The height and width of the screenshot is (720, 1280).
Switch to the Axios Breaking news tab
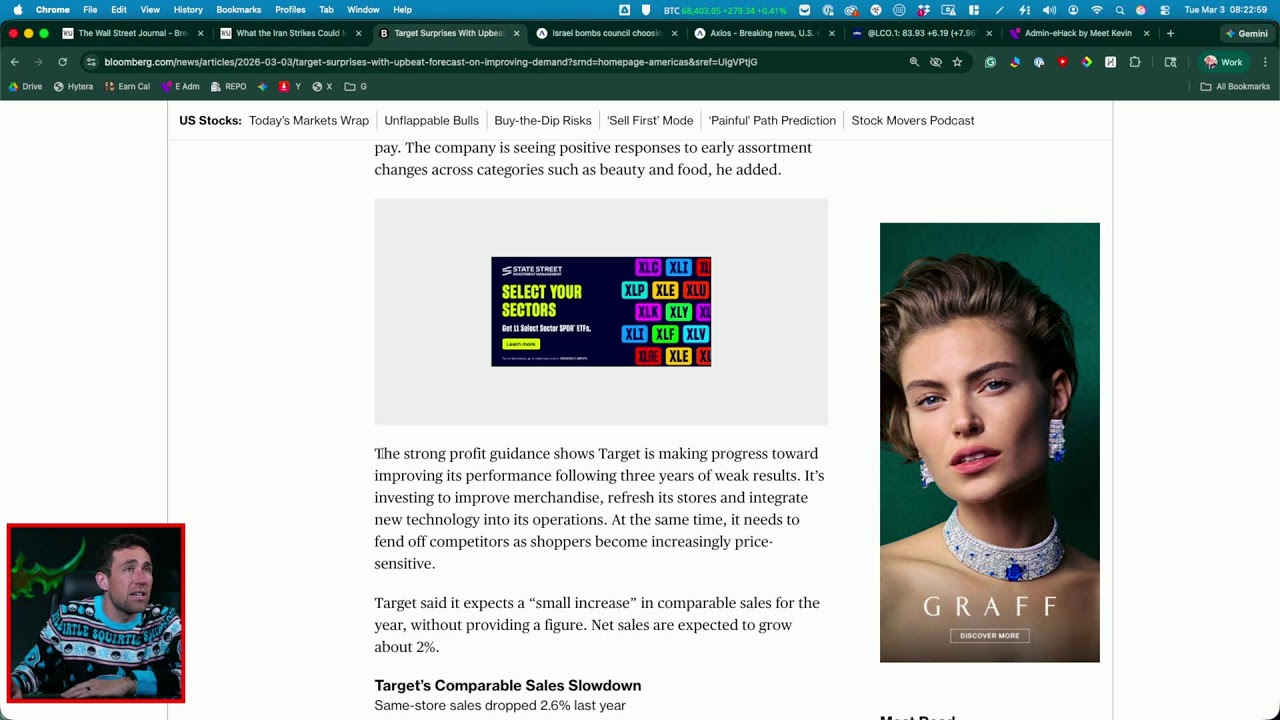click(x=765, y=33)
